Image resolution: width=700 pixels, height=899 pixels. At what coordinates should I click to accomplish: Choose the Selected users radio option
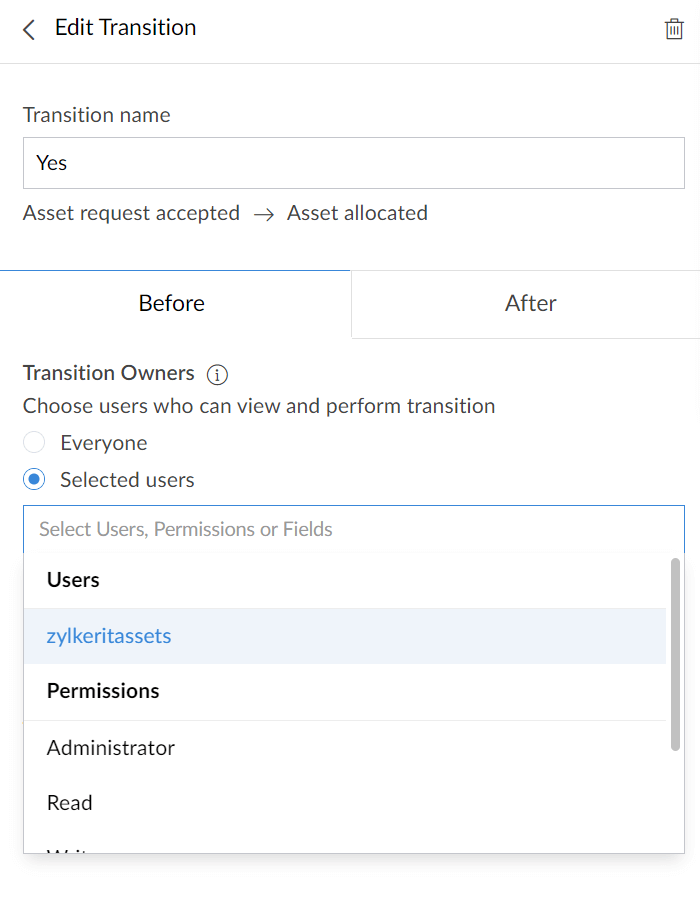[34, 479]
